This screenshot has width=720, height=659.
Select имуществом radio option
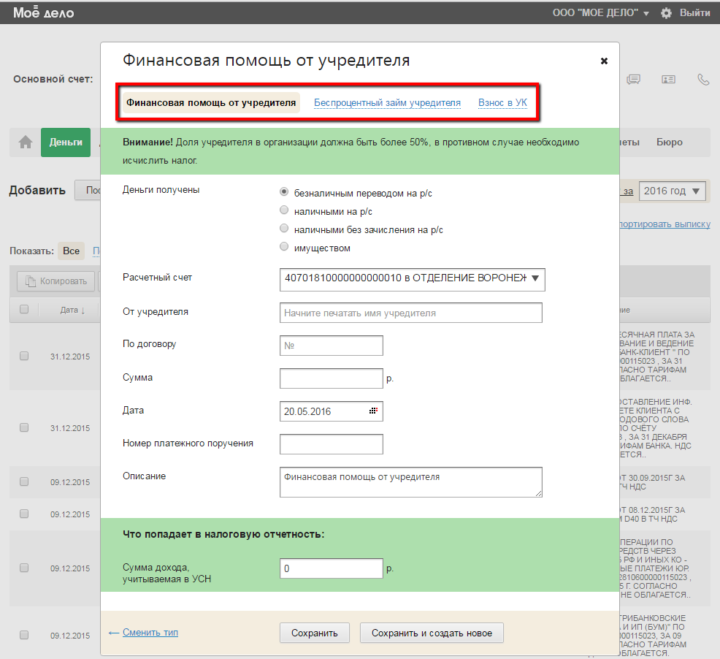(x=284, y=247)
